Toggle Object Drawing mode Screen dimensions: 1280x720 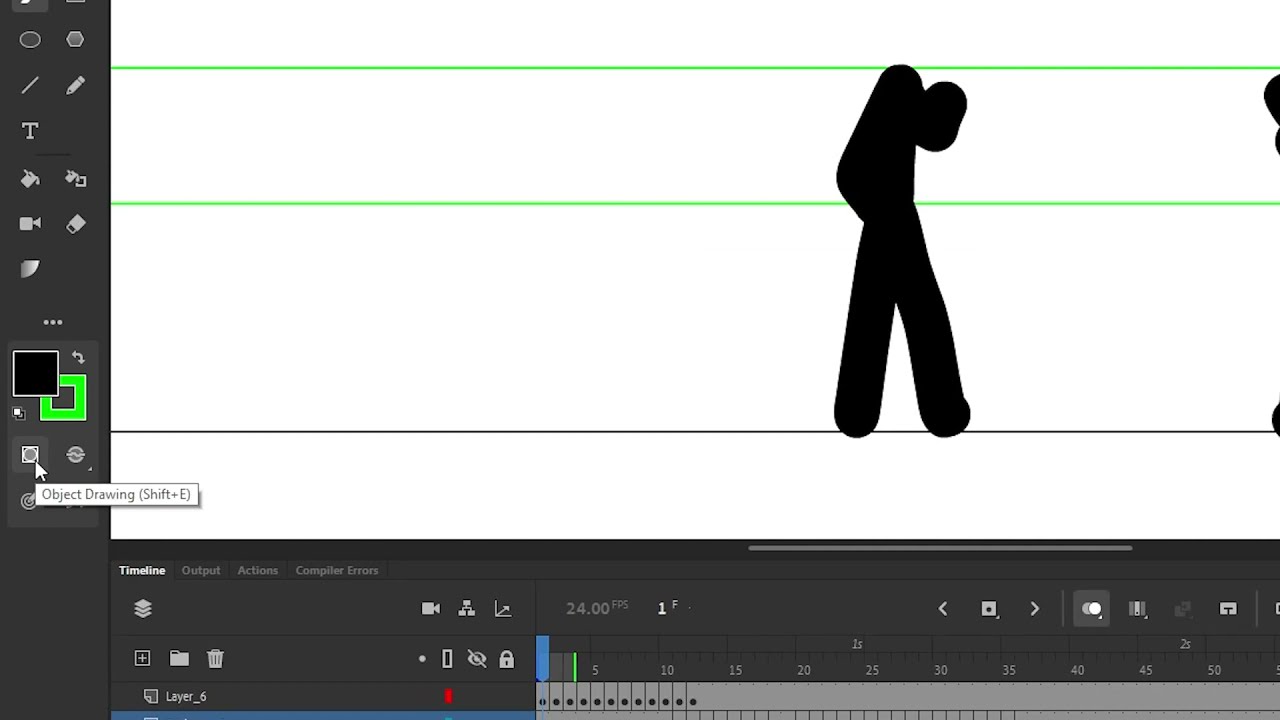pyautogui.click(x=30, y=455)
